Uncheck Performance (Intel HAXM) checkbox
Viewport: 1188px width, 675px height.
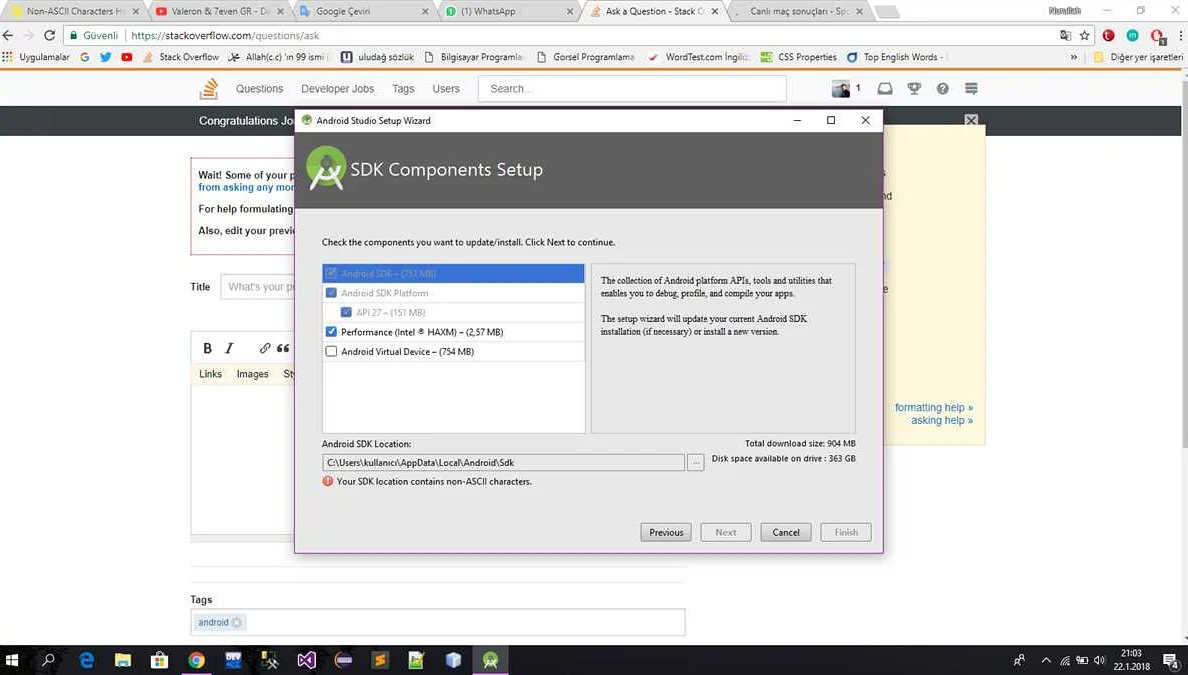point(331,332)
